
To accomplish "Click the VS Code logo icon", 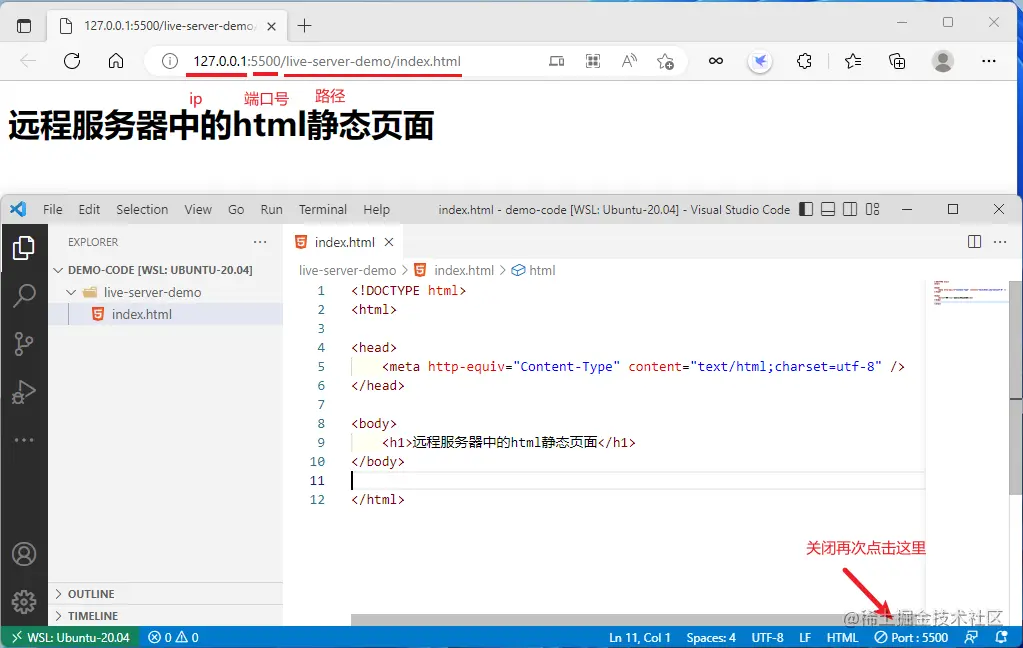I will [18, 209].
